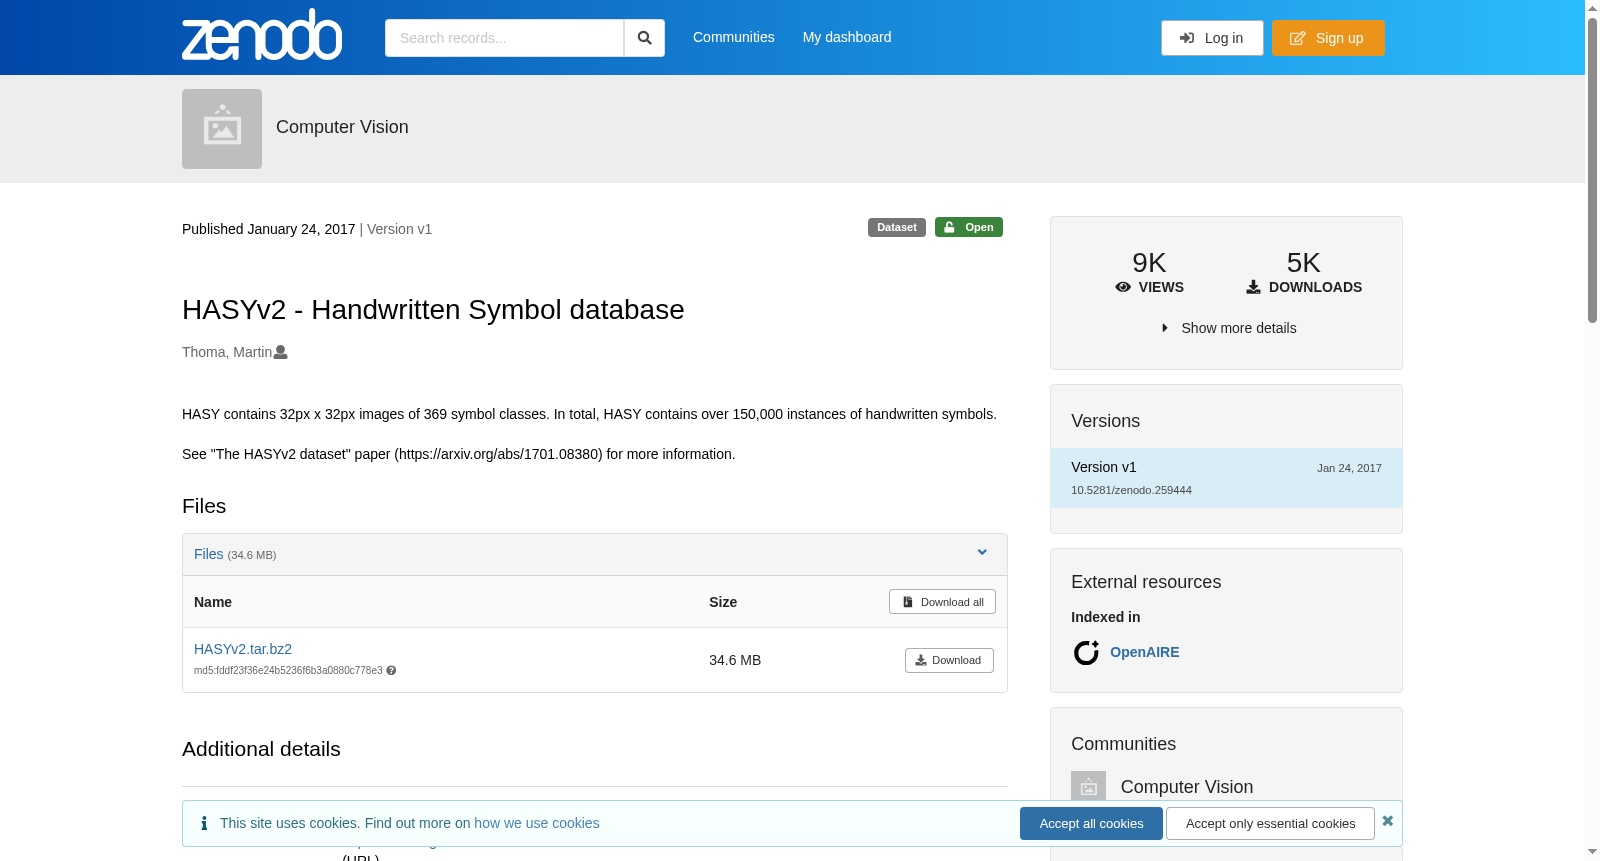Click Accept only essential cookies

point(1270,824)
